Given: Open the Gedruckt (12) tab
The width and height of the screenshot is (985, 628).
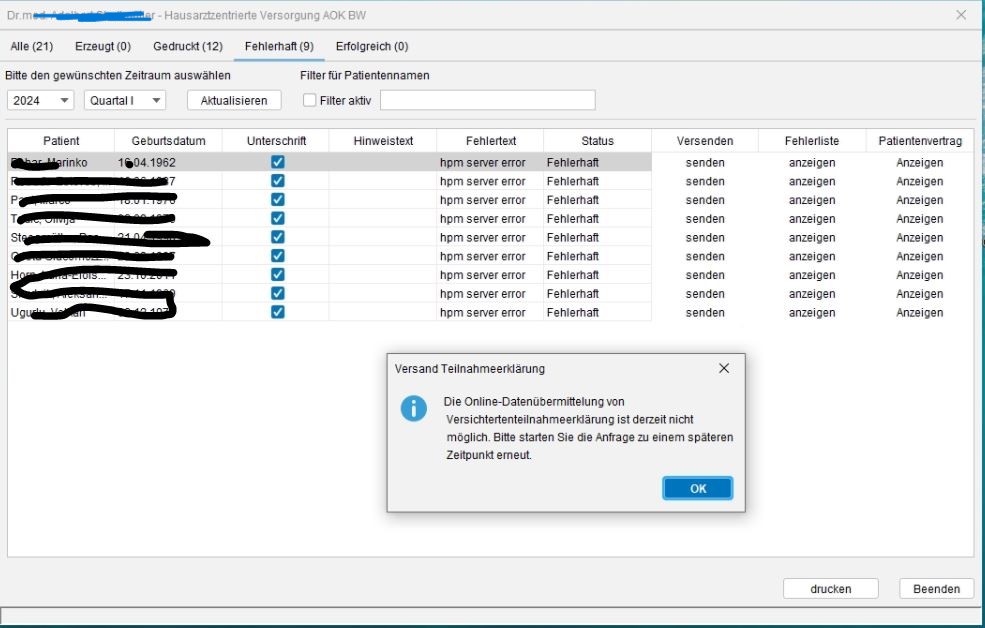Looking at the screenshot, I should [x=188, y=46].
